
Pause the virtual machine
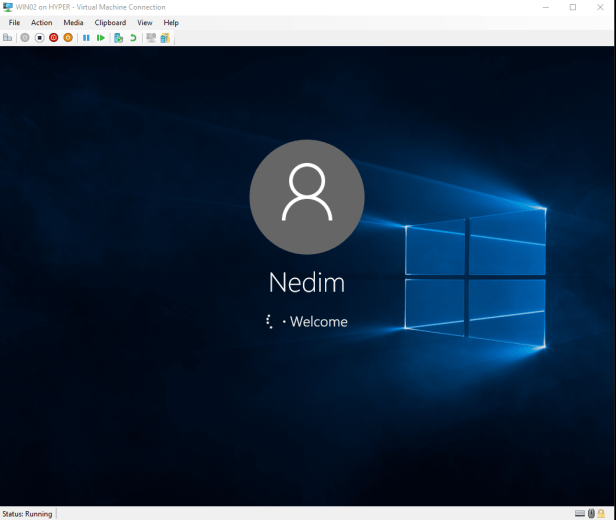(86, 38)
